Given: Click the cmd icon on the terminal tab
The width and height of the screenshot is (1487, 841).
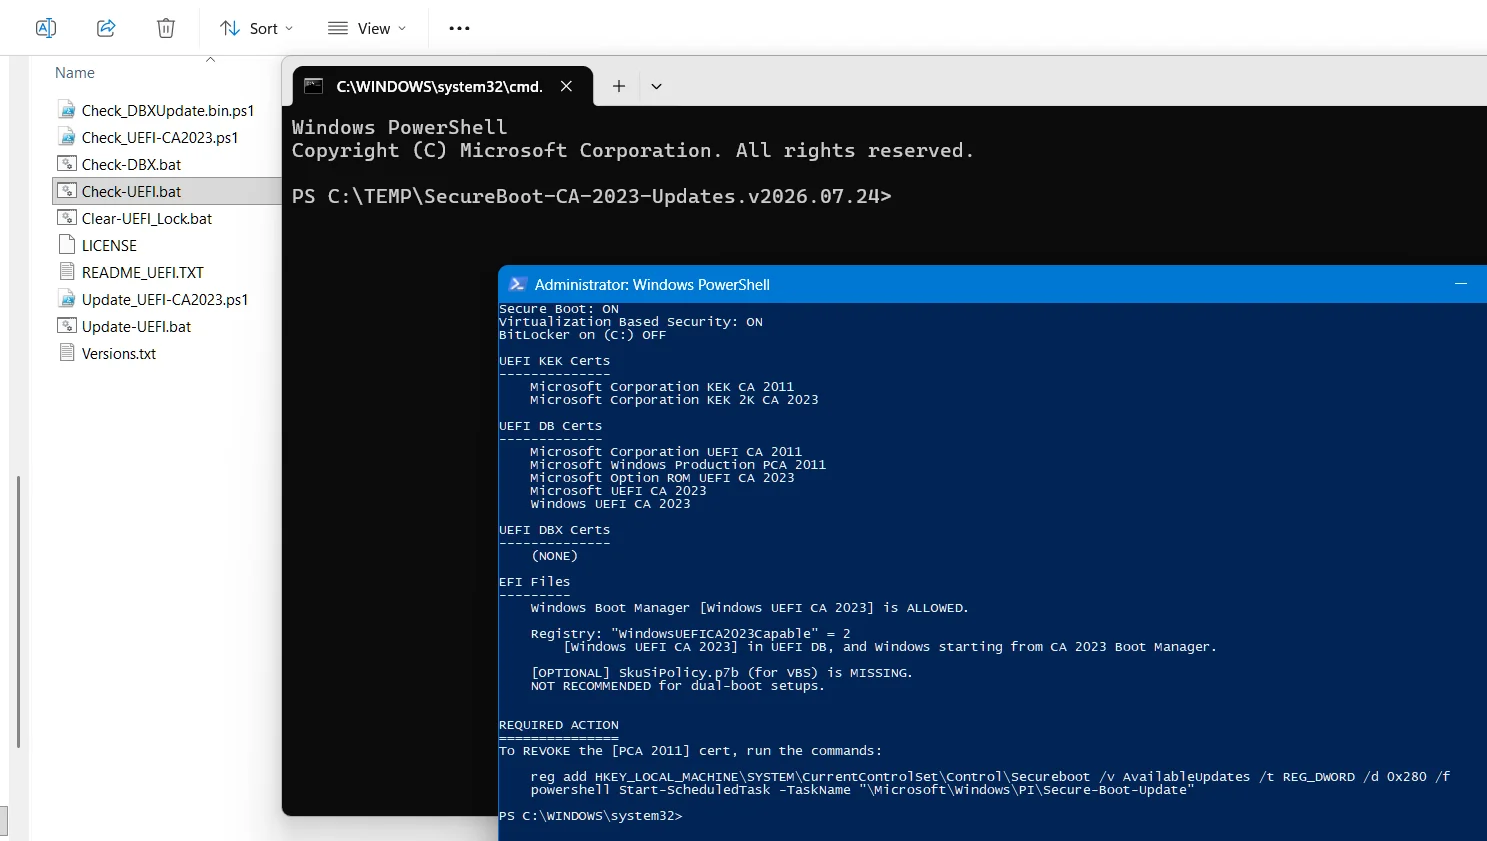Looking at the screenshot, I should coord(313,86).
